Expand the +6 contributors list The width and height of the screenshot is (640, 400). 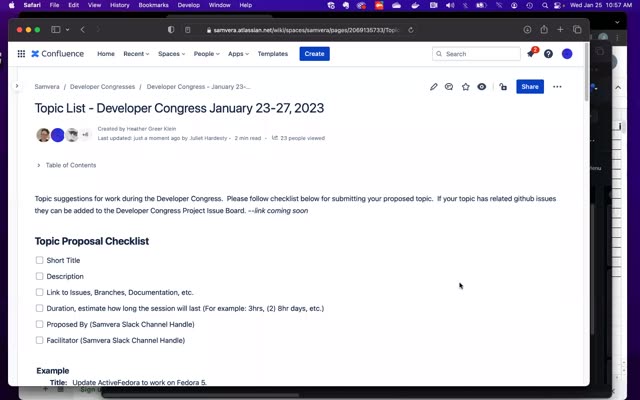pos(85,135)
